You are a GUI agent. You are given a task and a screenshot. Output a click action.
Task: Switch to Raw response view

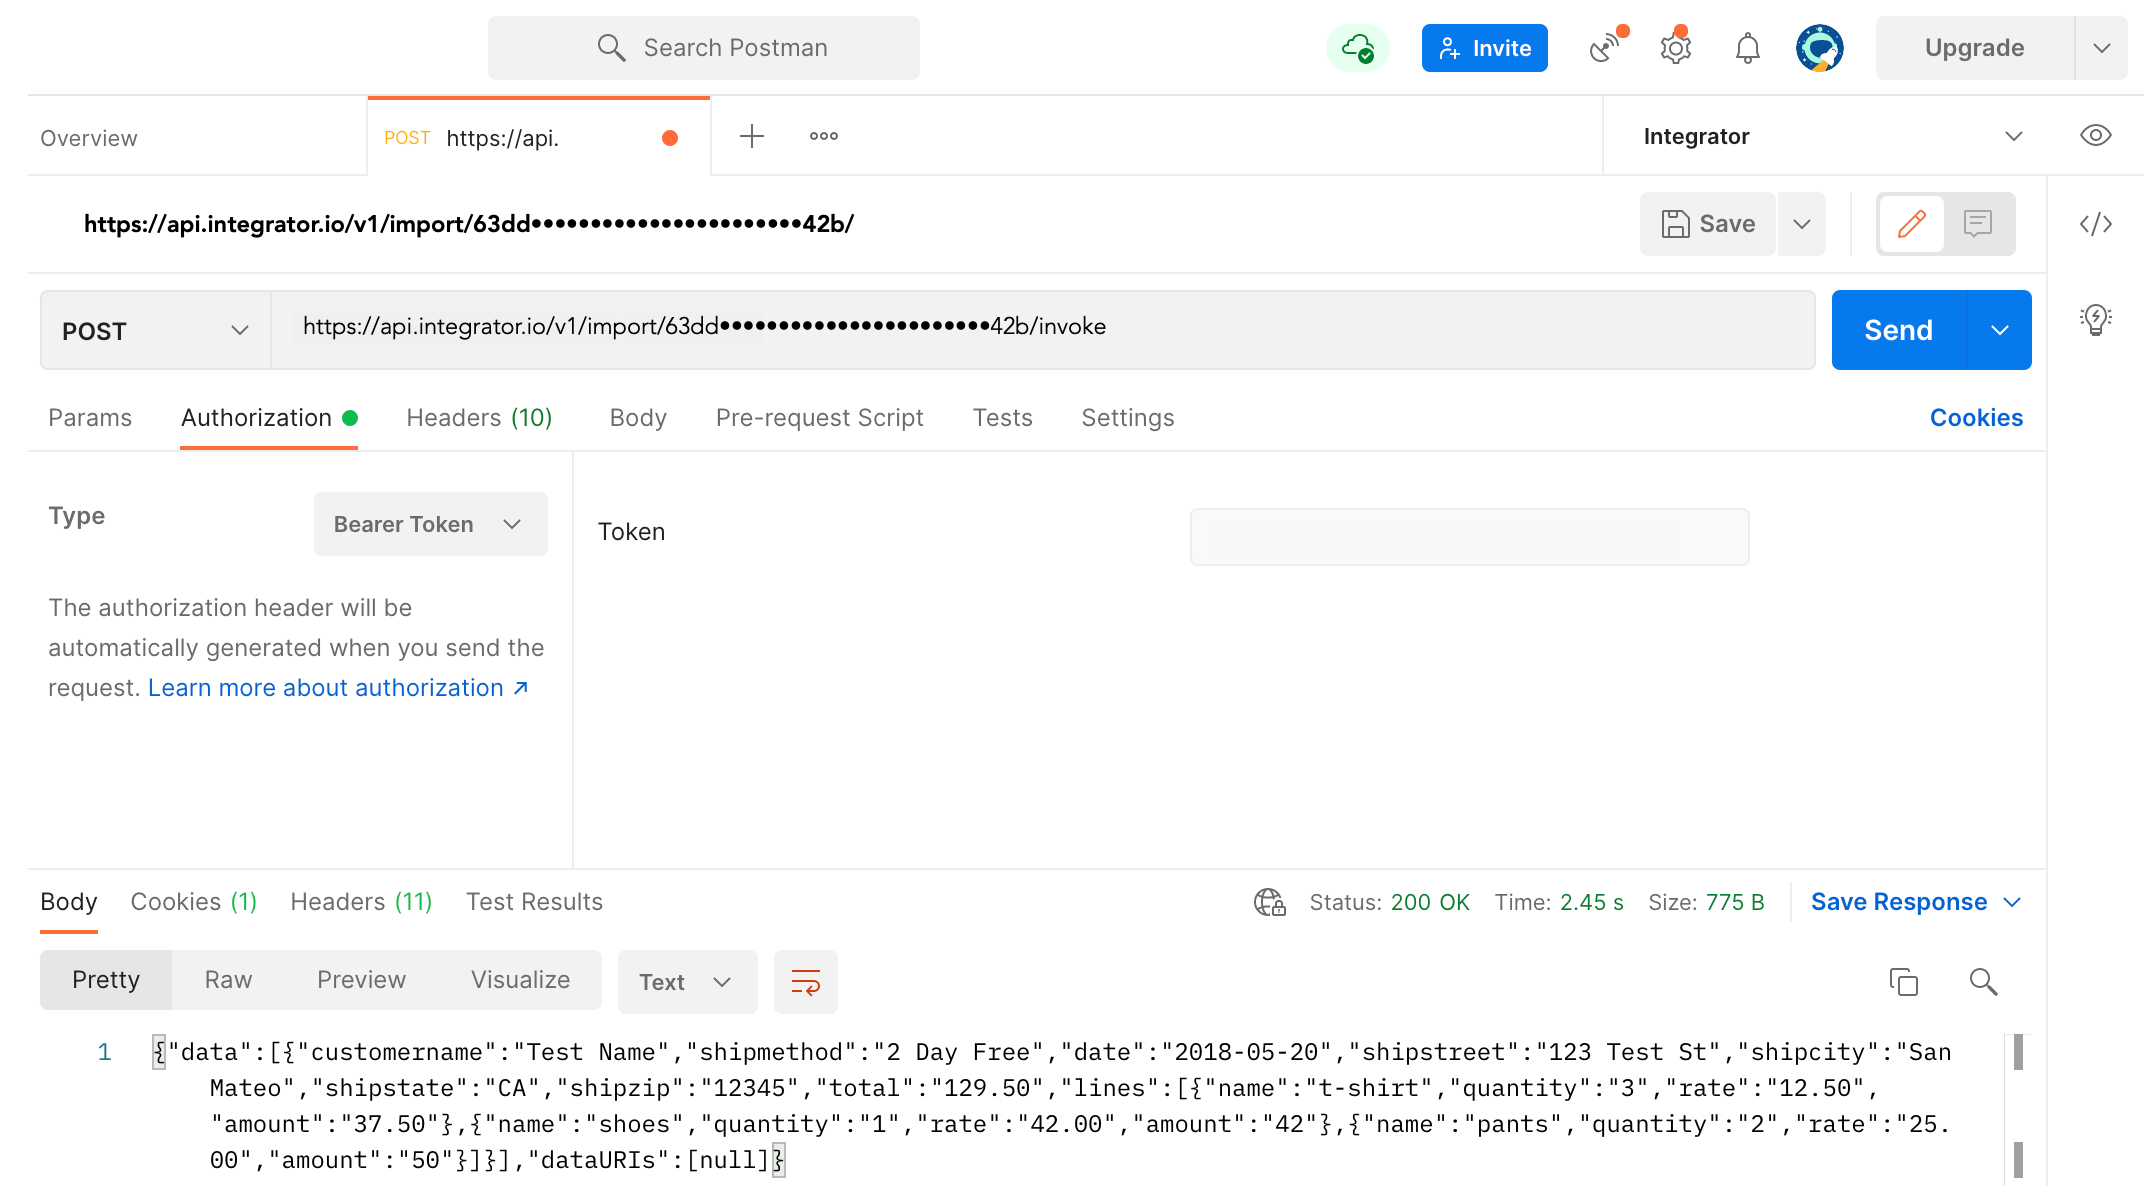pos(228,980)
